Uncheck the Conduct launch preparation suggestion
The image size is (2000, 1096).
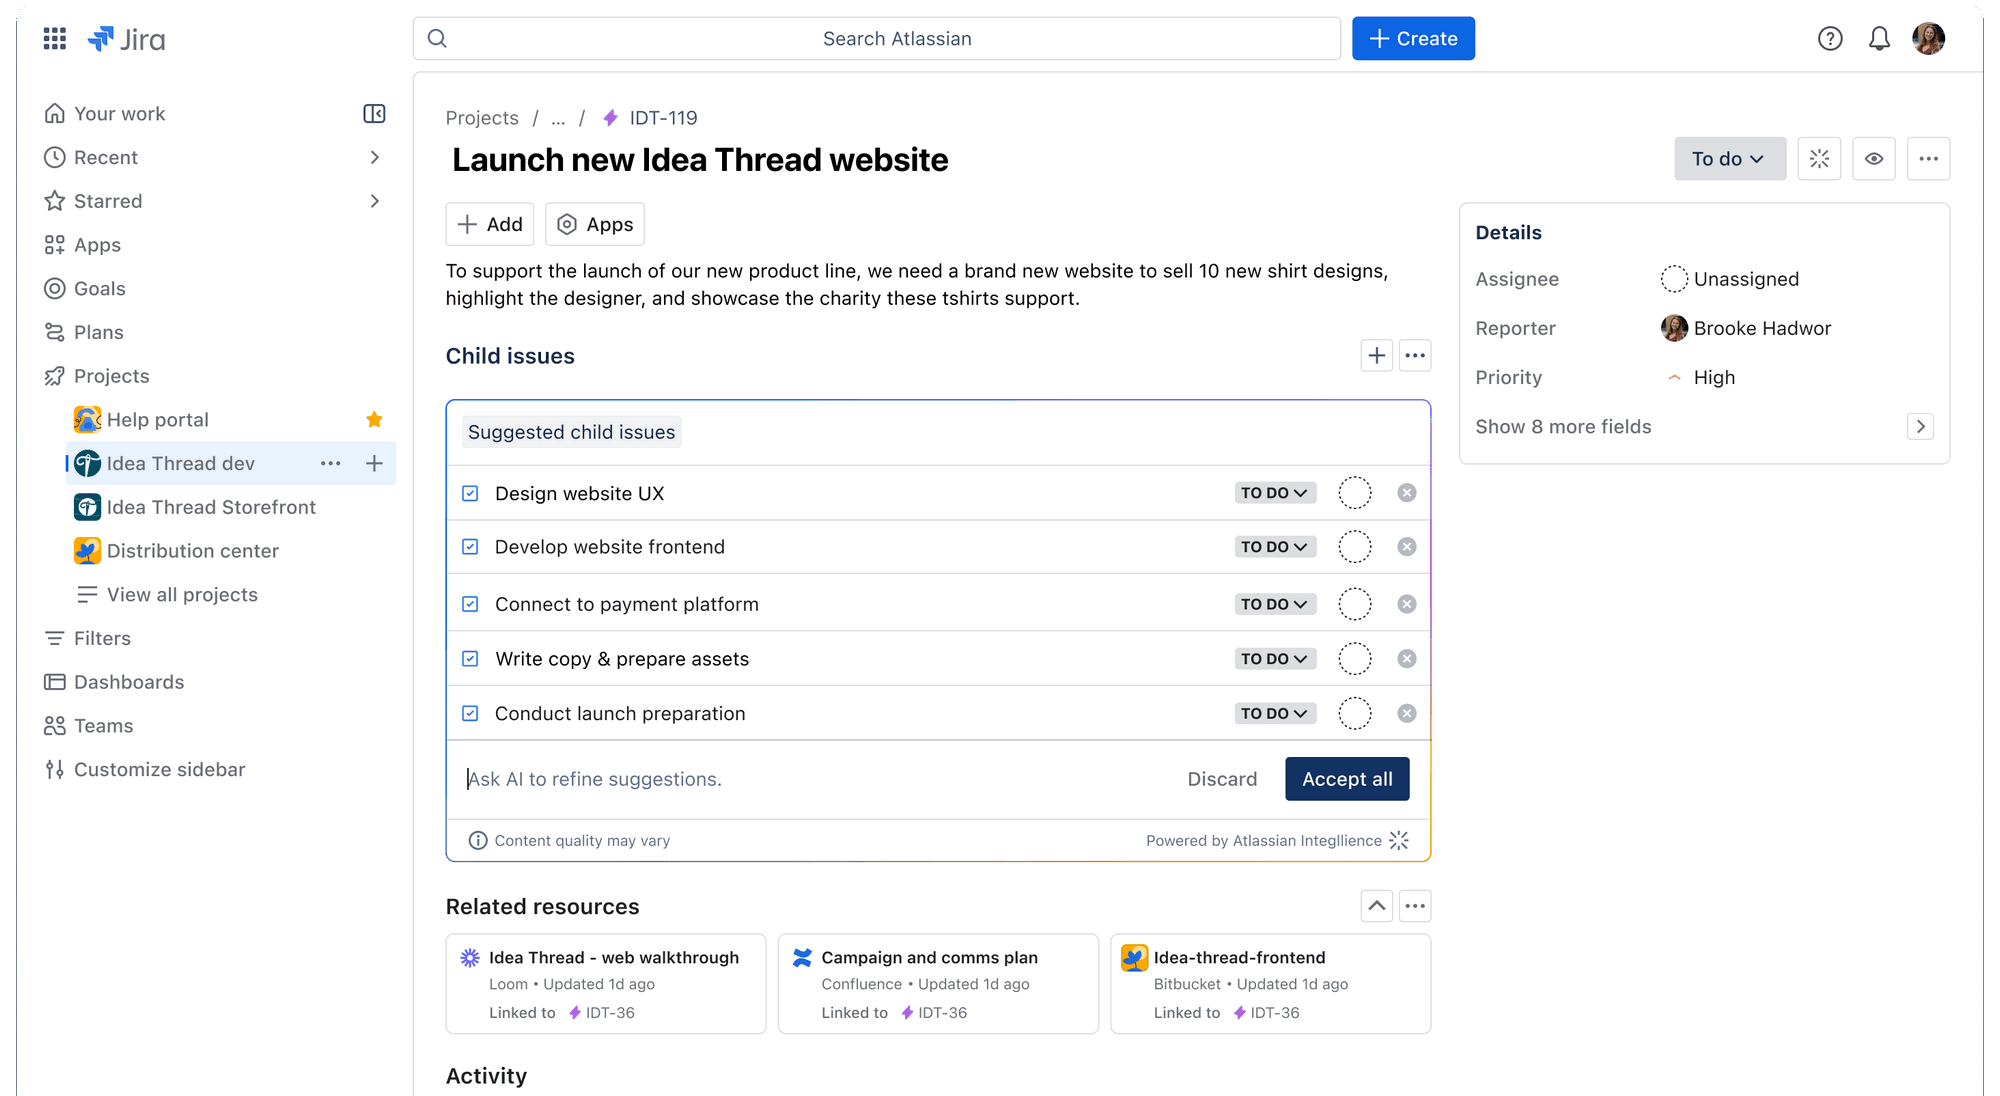point(469,713)
